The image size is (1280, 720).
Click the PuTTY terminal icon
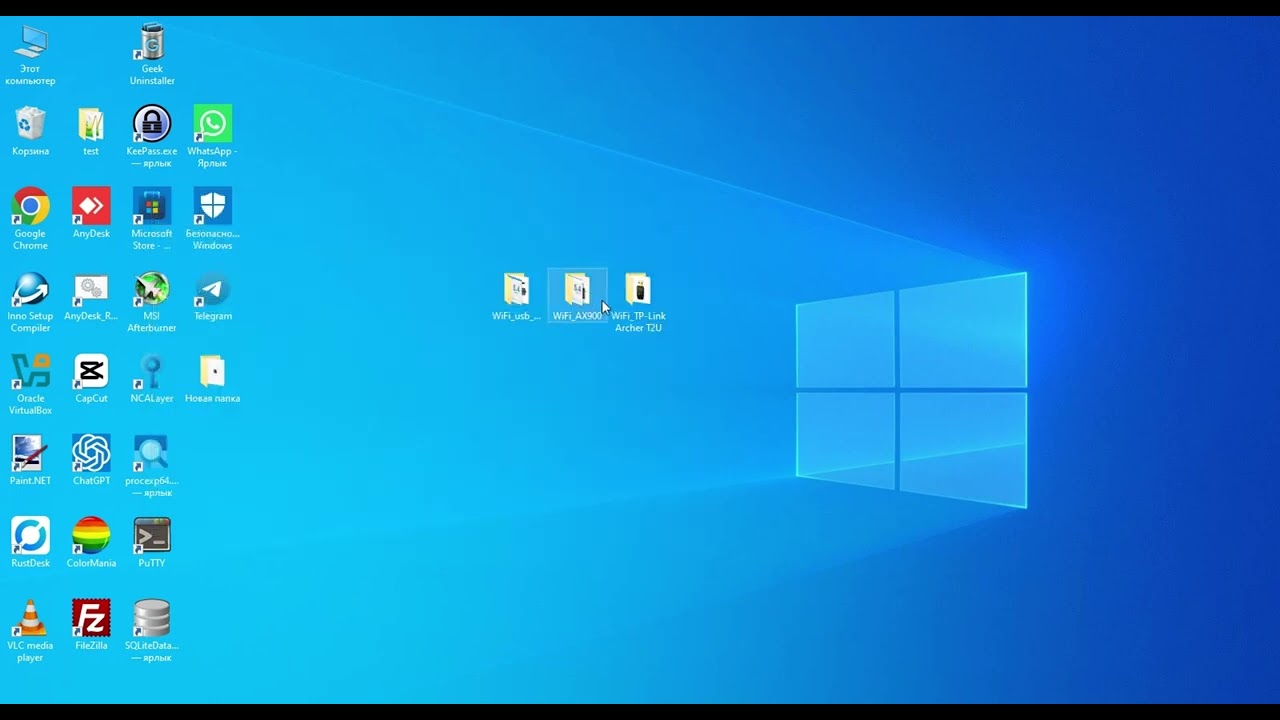pyautogui.click(x=152, y=536)
